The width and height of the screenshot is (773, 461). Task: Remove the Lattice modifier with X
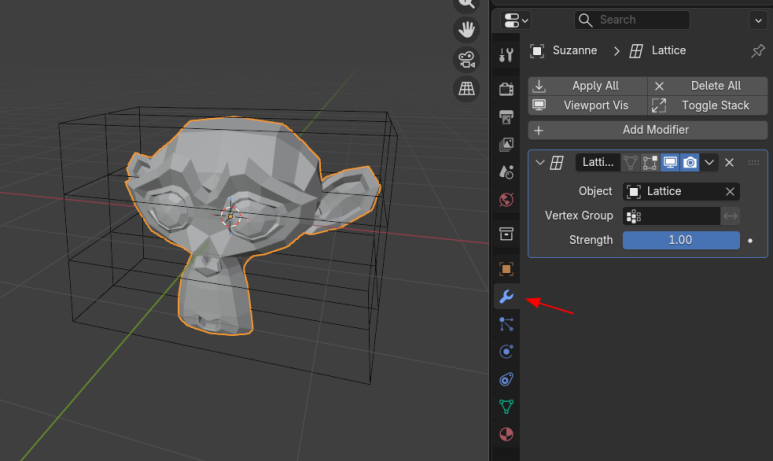click(x=729, y=162)
